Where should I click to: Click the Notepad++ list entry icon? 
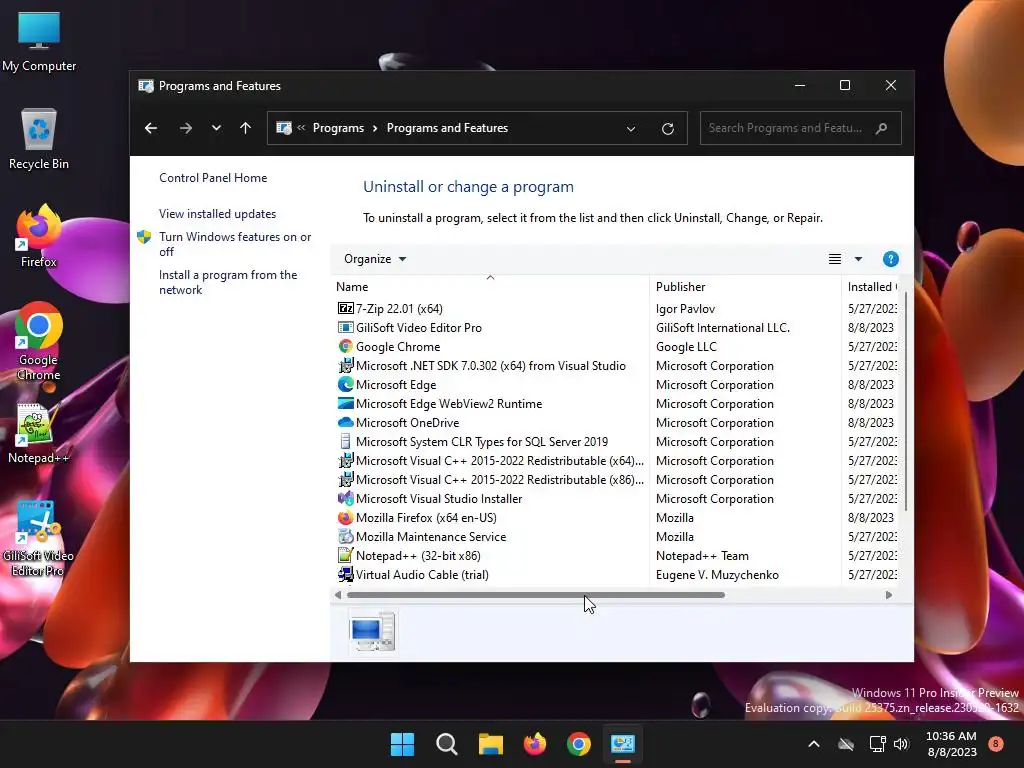345,555
